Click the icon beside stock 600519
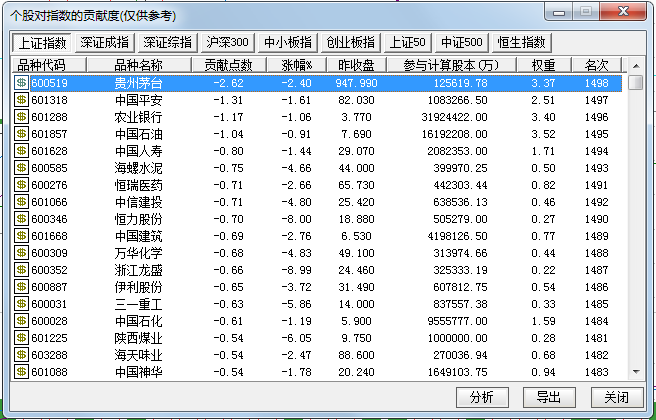This screenshot has width=656, height=420. 21,83
